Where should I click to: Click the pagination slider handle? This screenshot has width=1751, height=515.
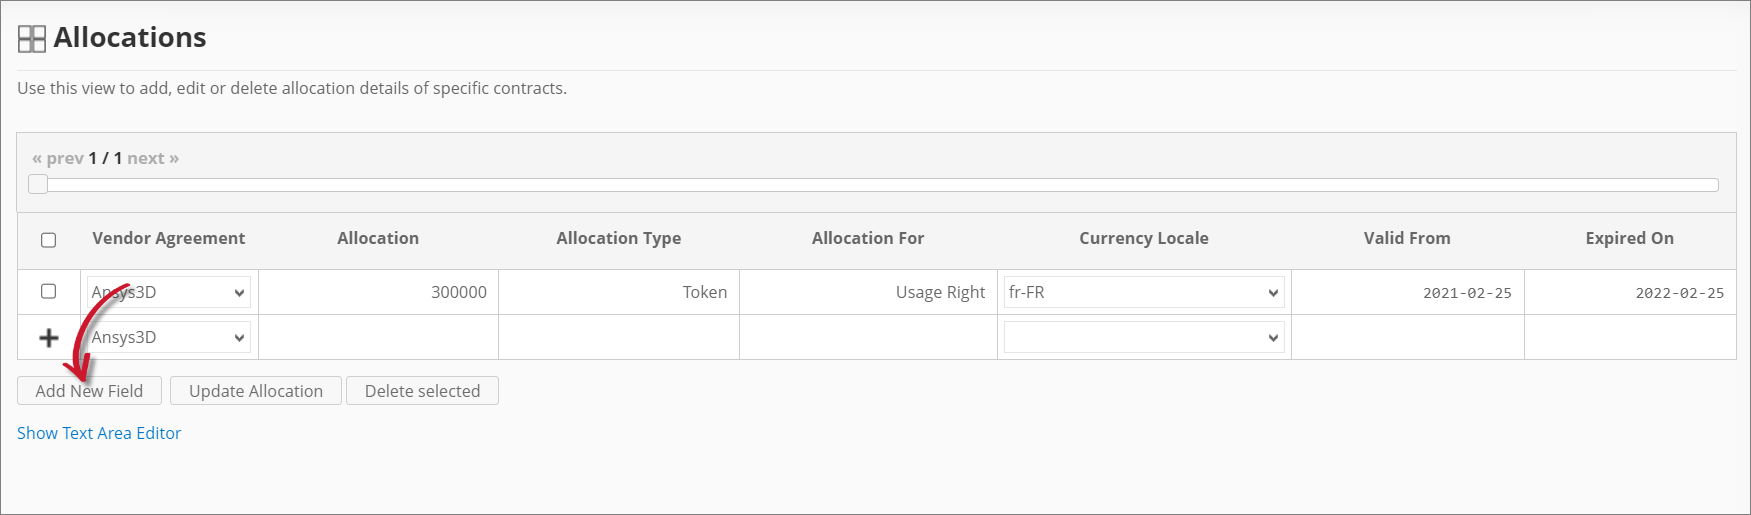coord(38,184)
